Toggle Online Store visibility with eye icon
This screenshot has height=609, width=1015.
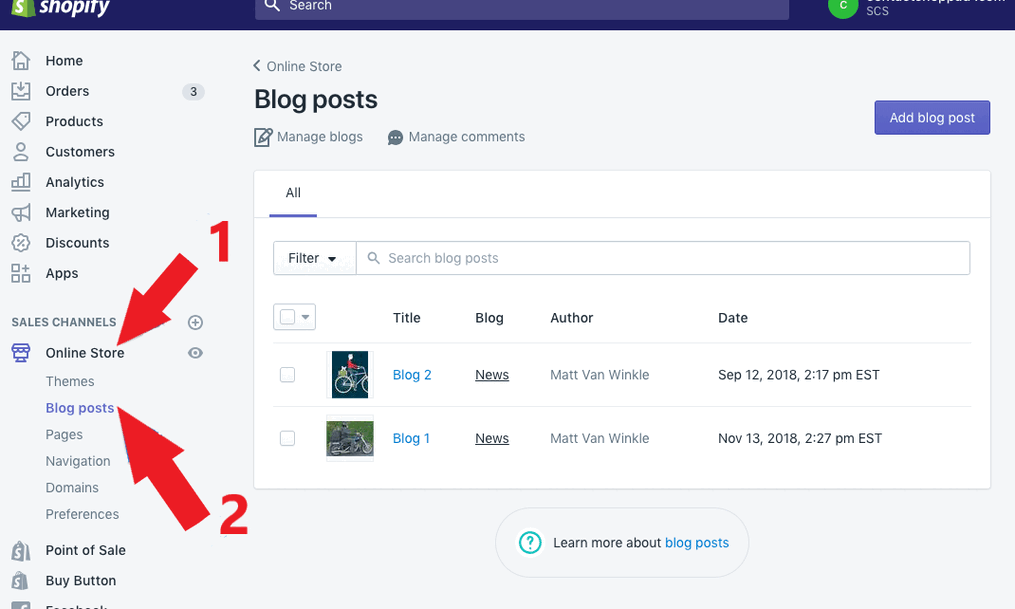tap(195, 353)
